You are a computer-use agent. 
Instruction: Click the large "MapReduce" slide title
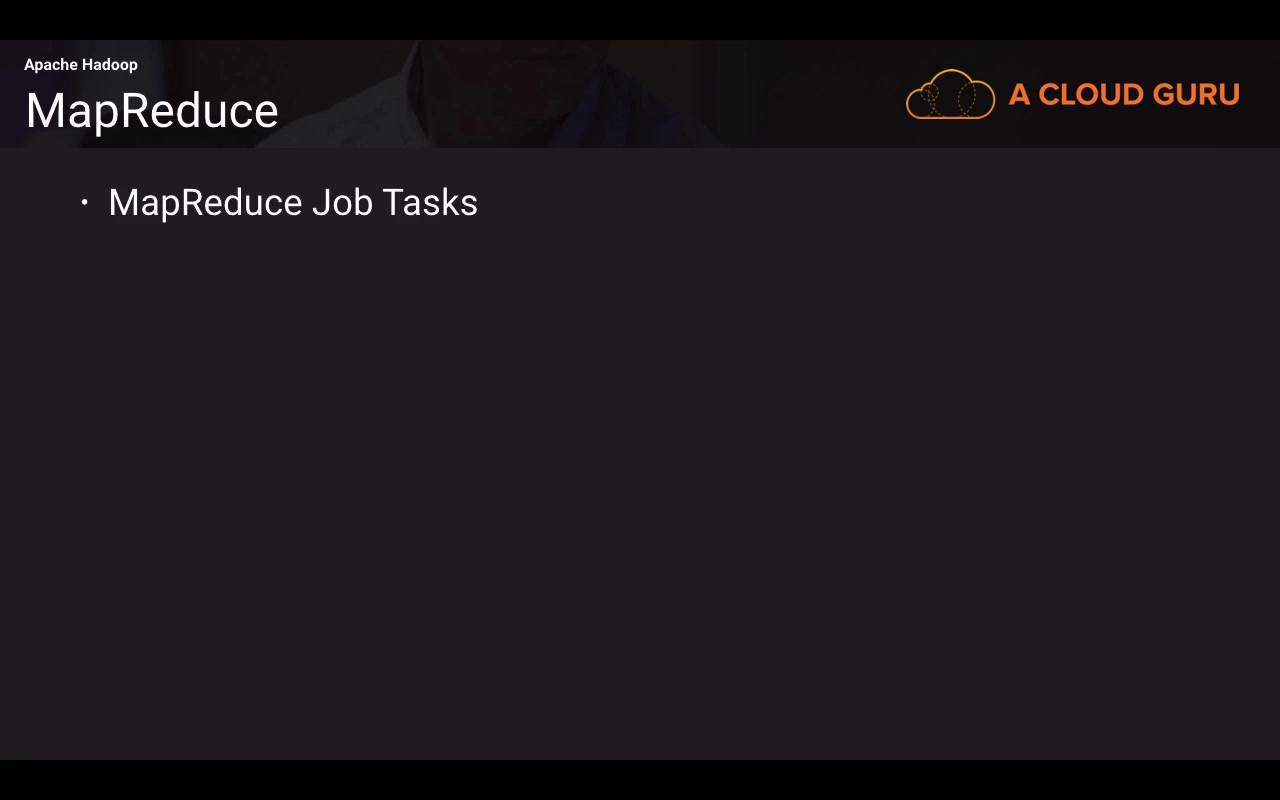(x=152, y=111)
